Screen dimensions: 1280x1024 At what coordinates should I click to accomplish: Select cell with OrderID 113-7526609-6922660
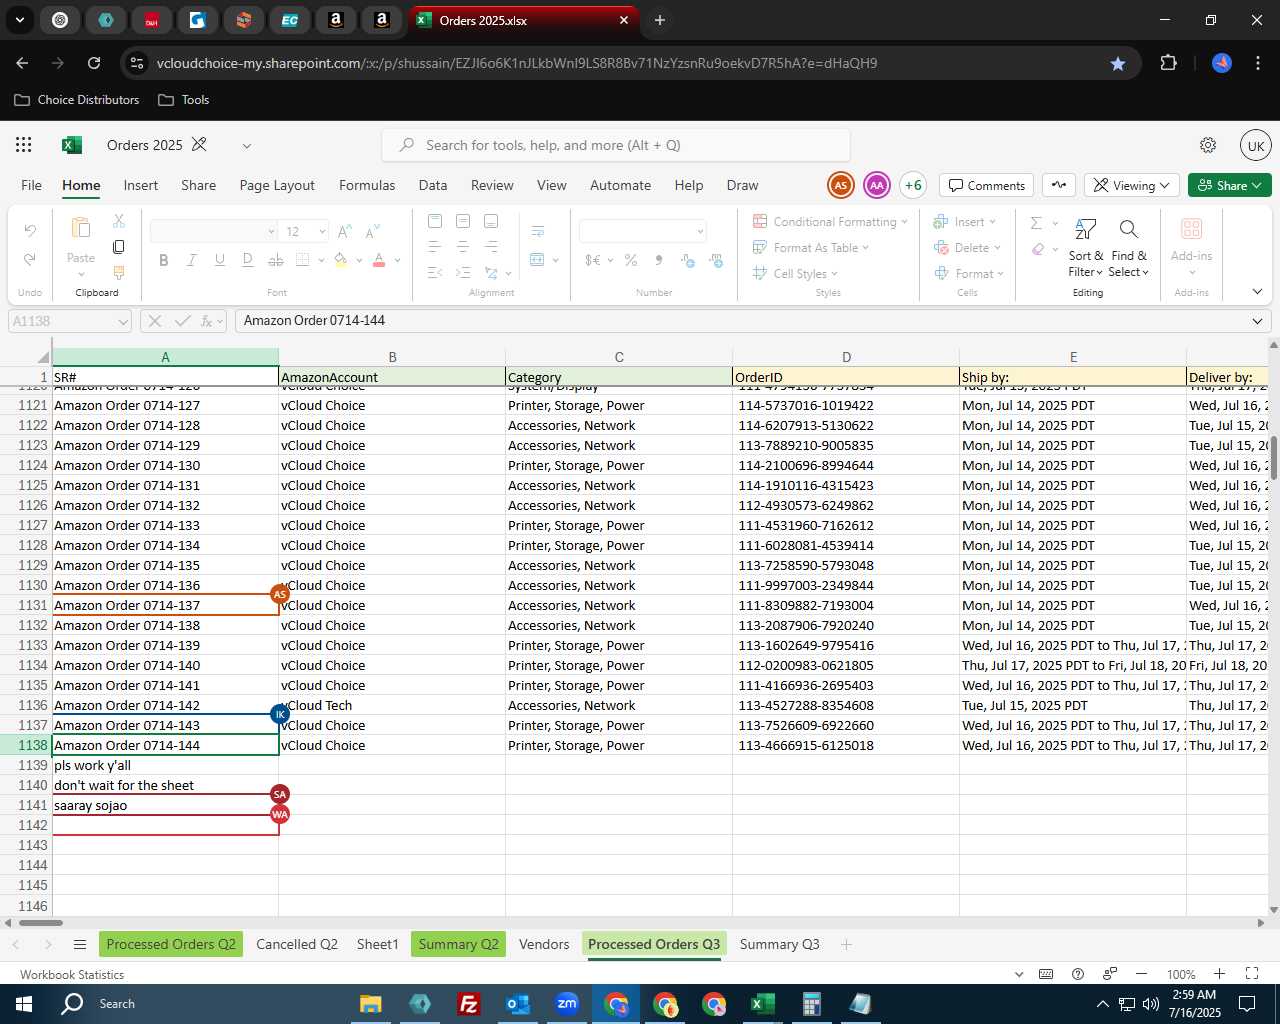846,725
